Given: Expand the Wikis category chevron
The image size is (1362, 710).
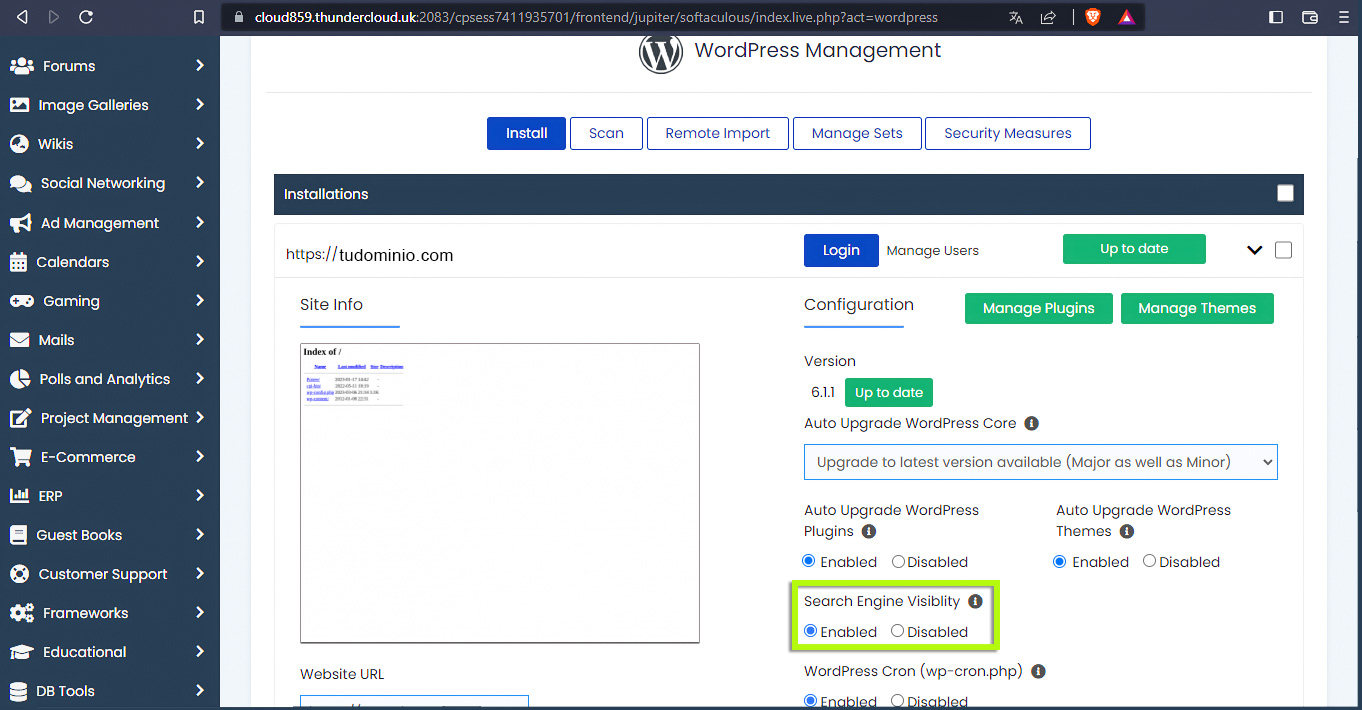Looking at the screenshot, I should click(200, 143).
